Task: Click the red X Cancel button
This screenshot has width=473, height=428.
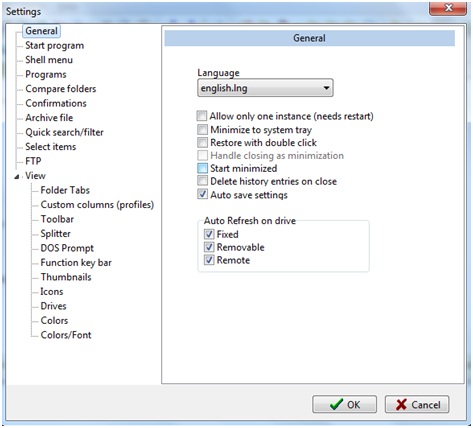Action: (x=417, y=404)
